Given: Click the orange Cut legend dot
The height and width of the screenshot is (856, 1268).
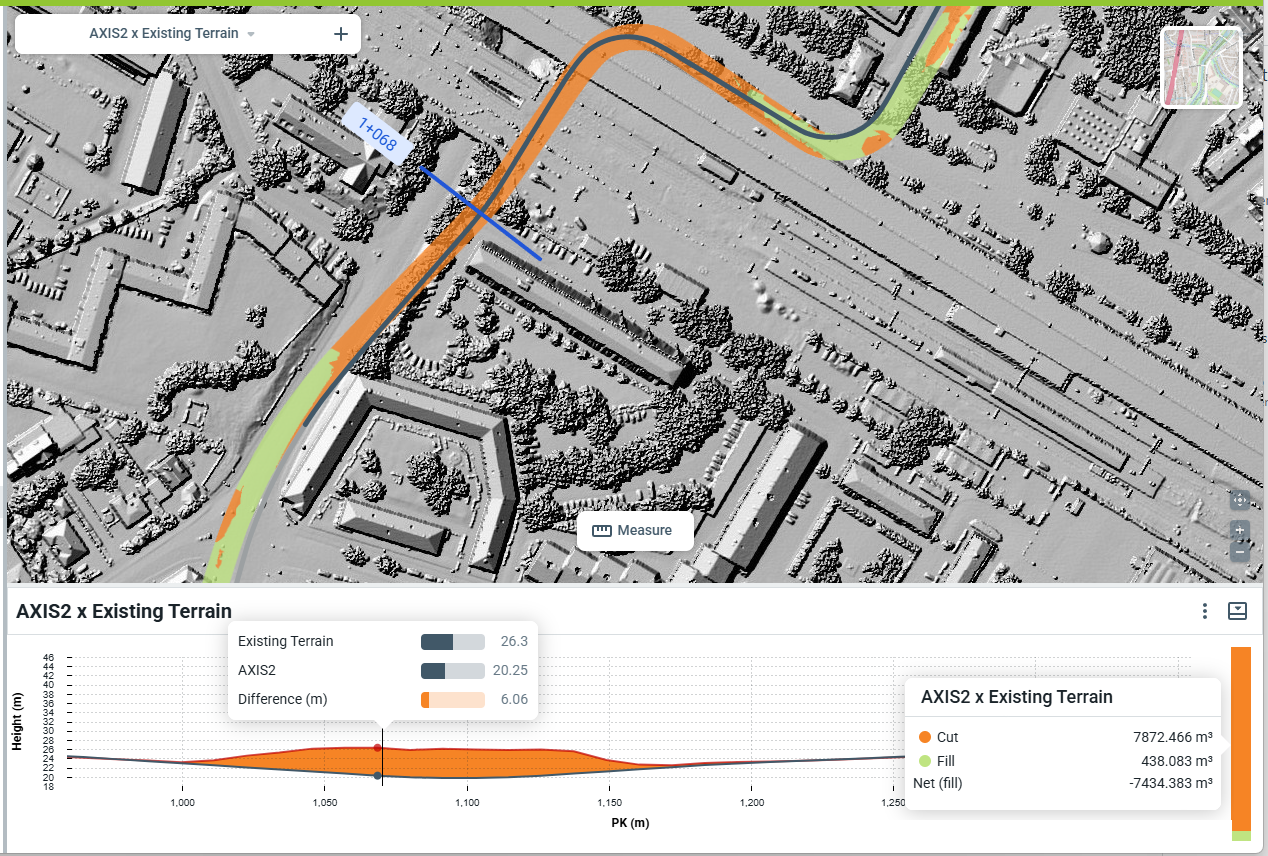Looking at the screenshot, I should (924, 737).
